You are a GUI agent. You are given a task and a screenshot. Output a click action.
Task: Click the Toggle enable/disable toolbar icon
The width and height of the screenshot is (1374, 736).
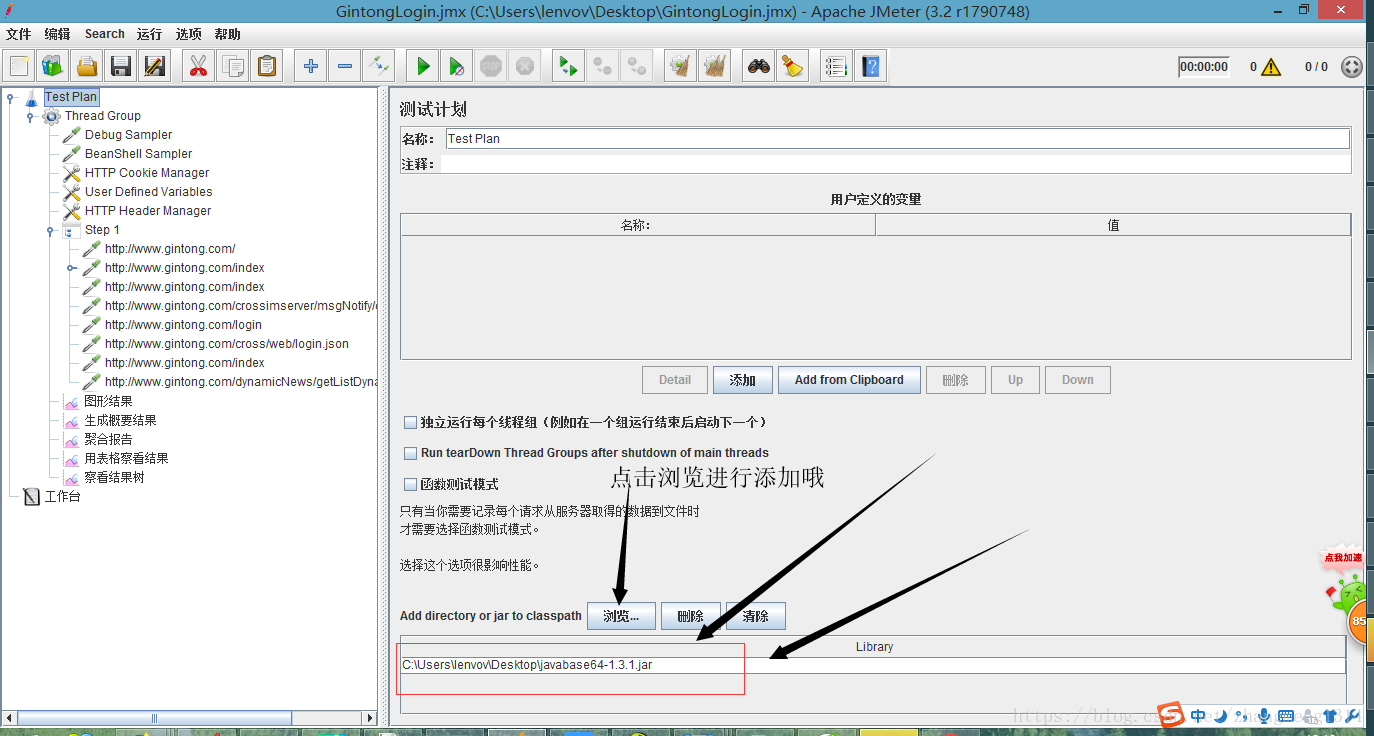point(379,67)
